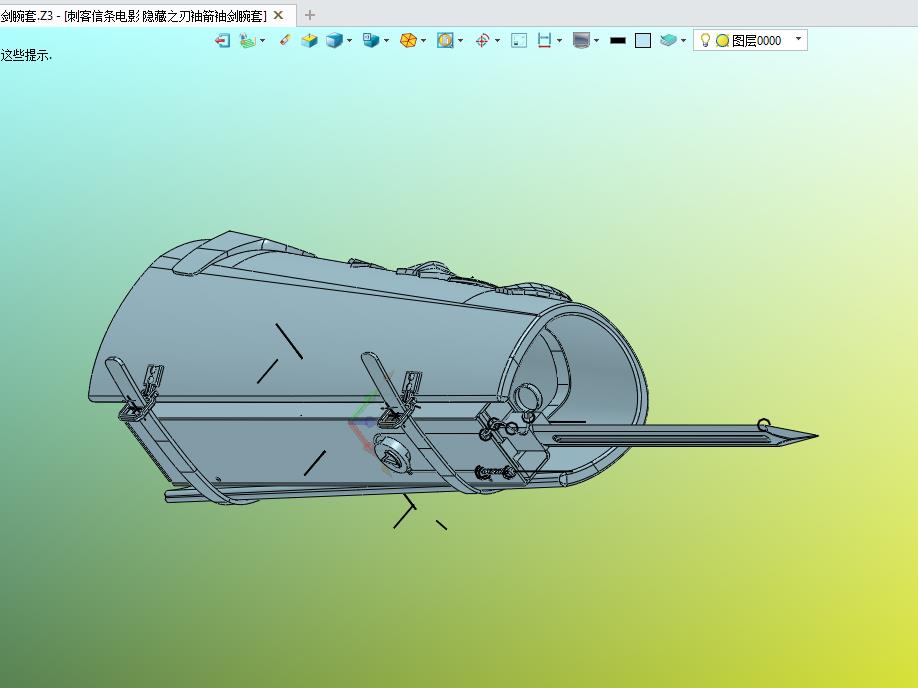Open the 图层0000 layer dropdown
918x688 pixels.
pos(798,40)
